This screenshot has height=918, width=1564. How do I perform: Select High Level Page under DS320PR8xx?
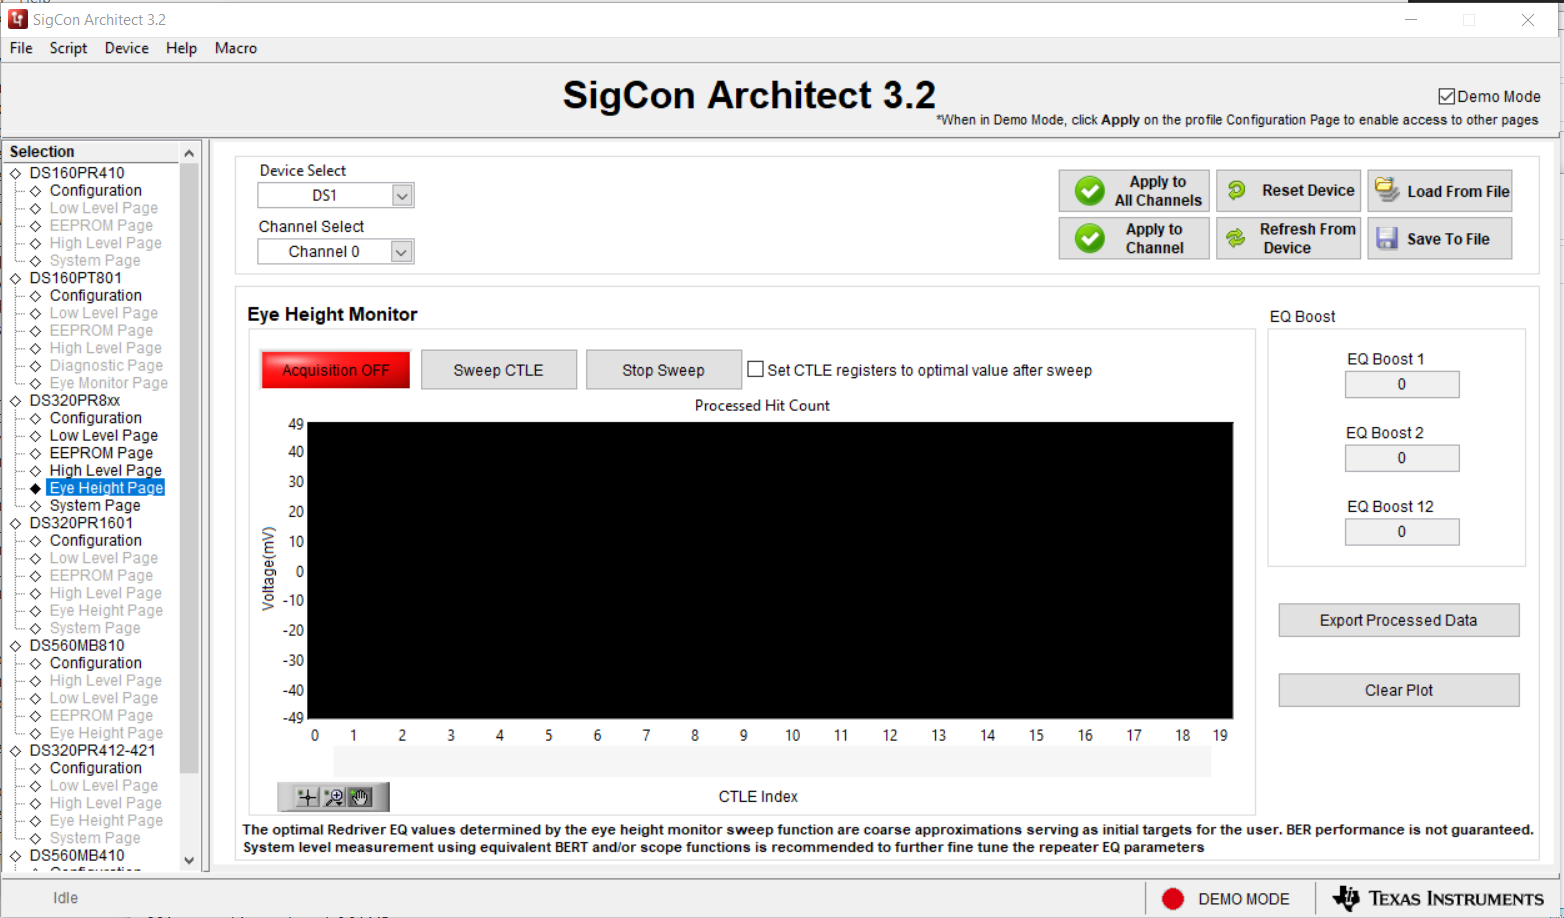106,471
